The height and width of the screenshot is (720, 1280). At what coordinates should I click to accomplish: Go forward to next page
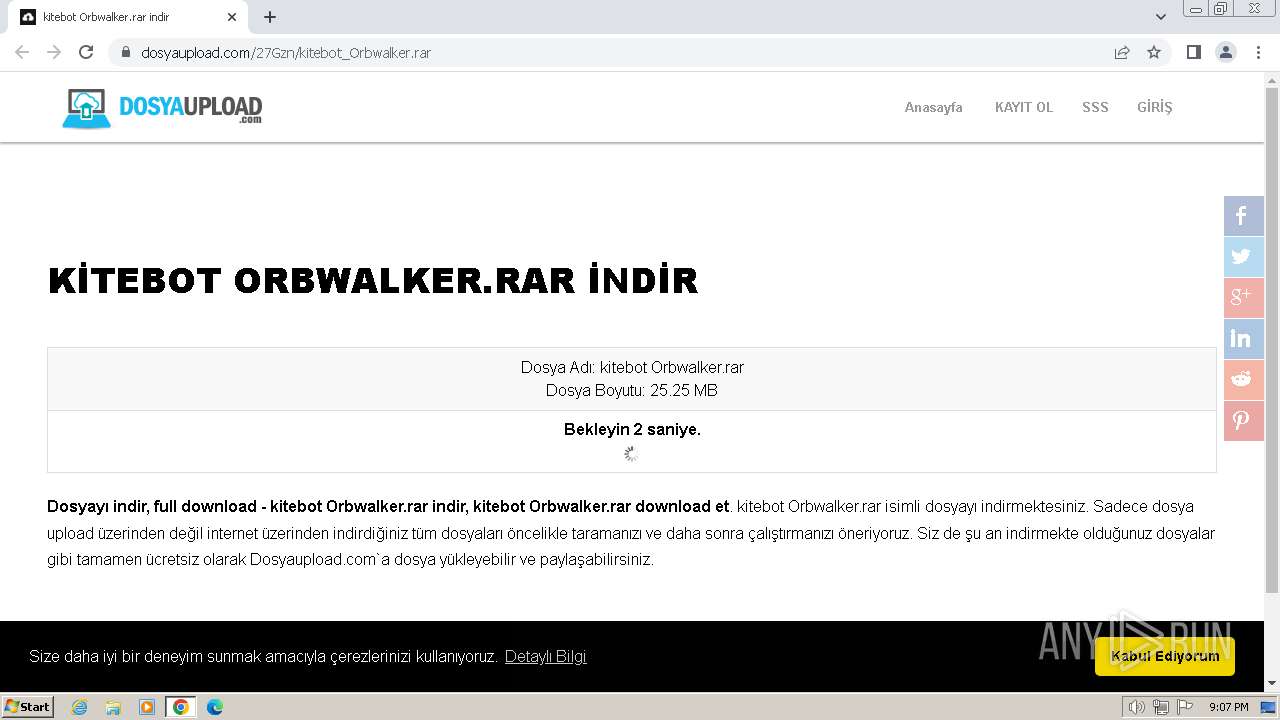coord(54,52)
